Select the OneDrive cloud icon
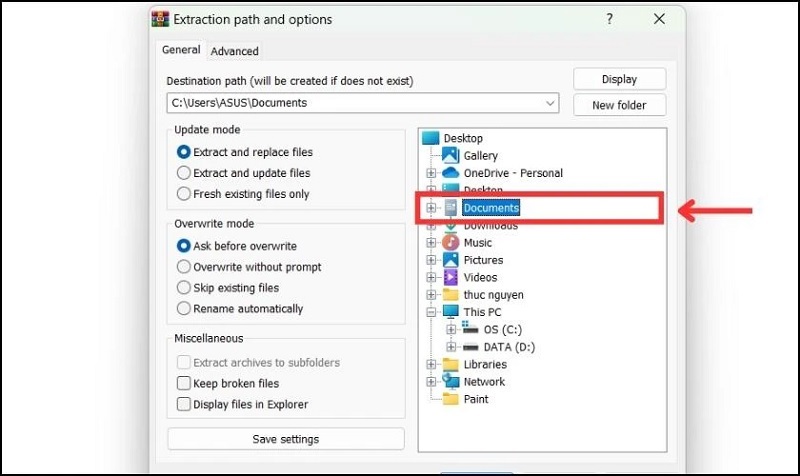This screenshot has height=476, width=800. (450, 173)
